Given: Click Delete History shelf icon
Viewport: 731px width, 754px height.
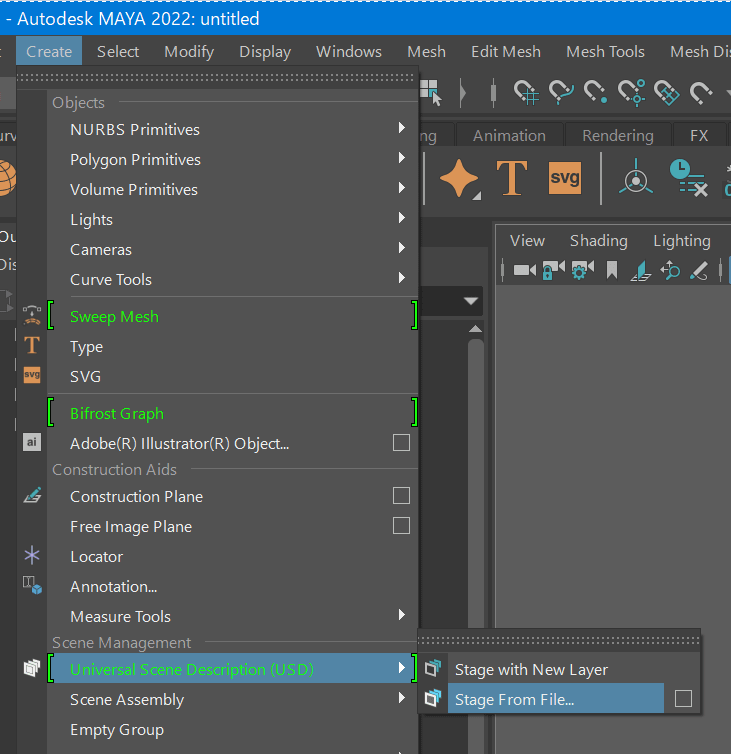Looking at the screenshot, I should tap(689, 177).
